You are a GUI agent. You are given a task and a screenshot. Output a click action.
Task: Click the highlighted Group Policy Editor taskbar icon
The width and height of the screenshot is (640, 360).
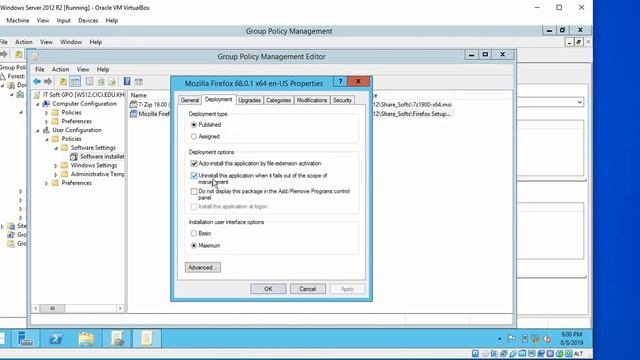pos(147,338)
